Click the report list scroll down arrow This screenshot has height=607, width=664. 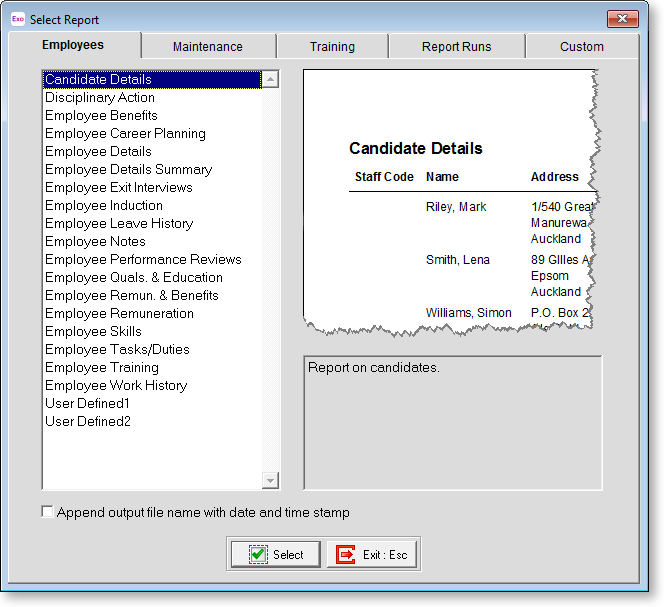click(271, 480)
